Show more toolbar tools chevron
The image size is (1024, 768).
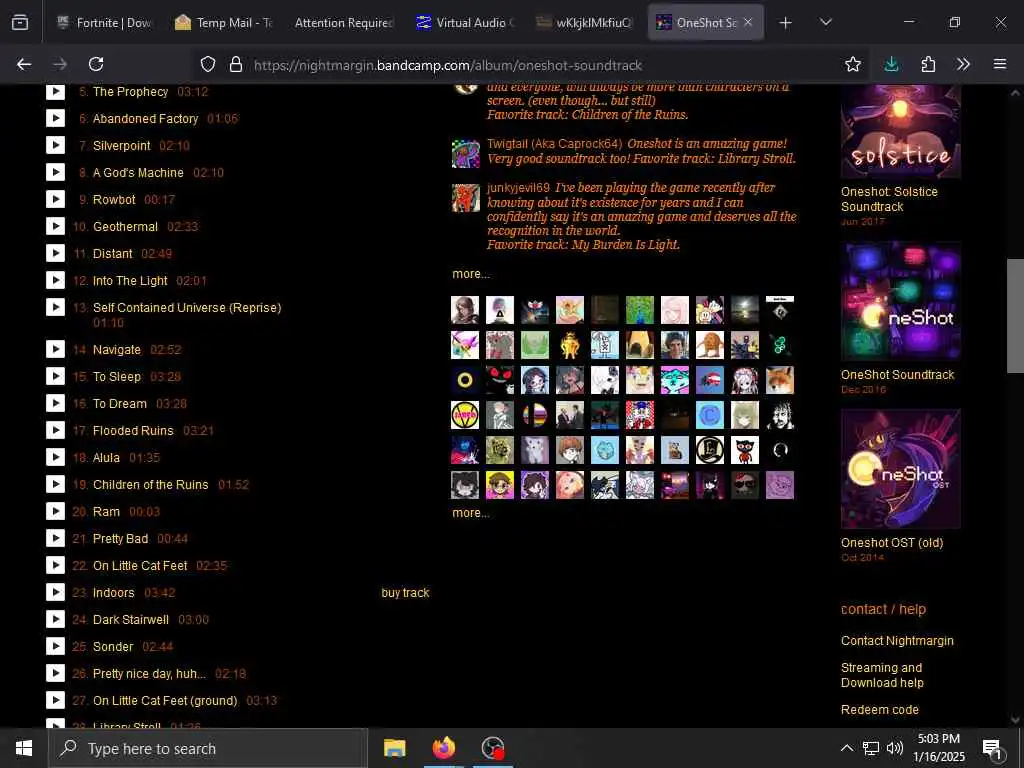pyautogui.click(x=963, y=64)
